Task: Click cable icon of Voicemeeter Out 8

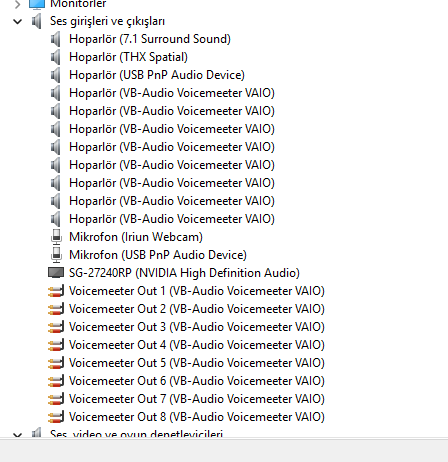Action: (56, 417)
